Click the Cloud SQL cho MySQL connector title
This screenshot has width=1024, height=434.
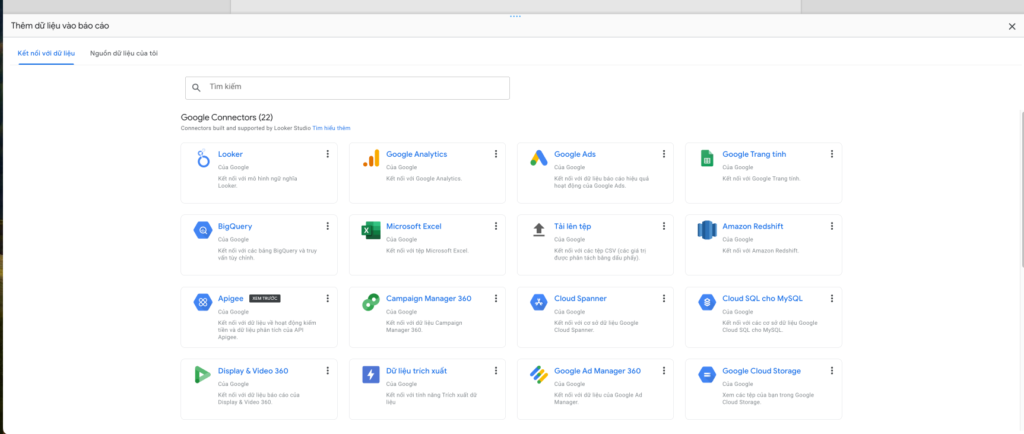tap(762, 298)
